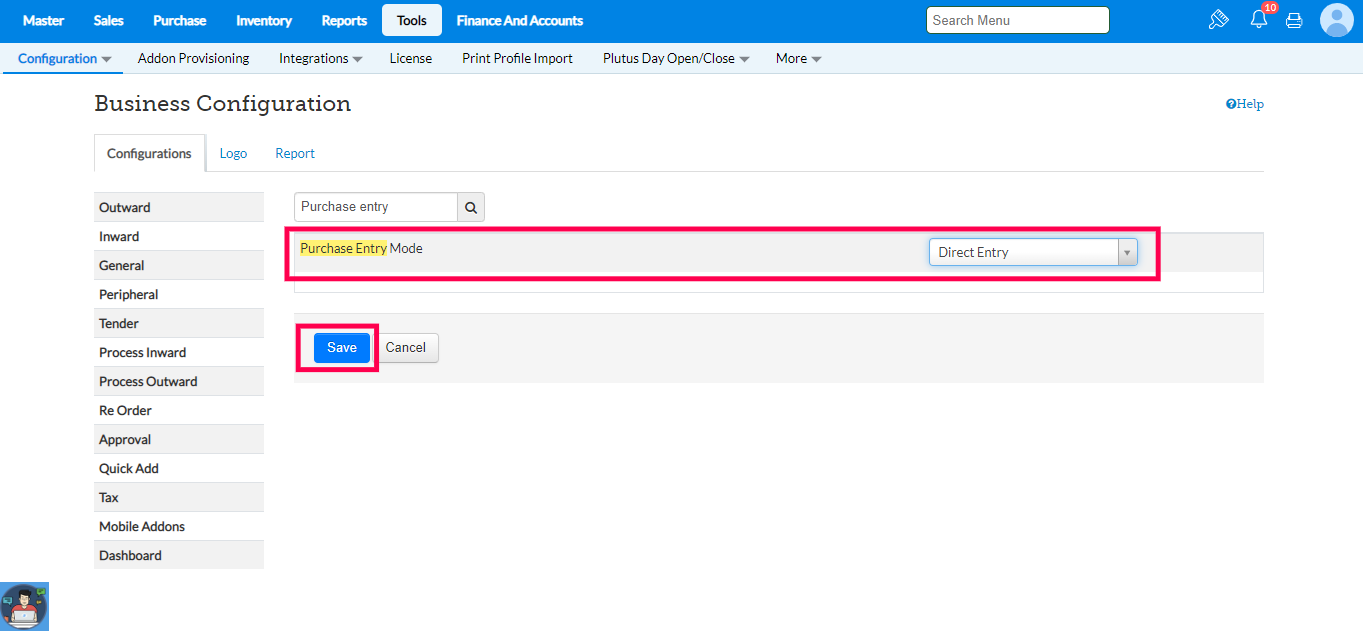Switch to the Report tab
This screenshot has height=631, width=1363.
coord(295,153)
